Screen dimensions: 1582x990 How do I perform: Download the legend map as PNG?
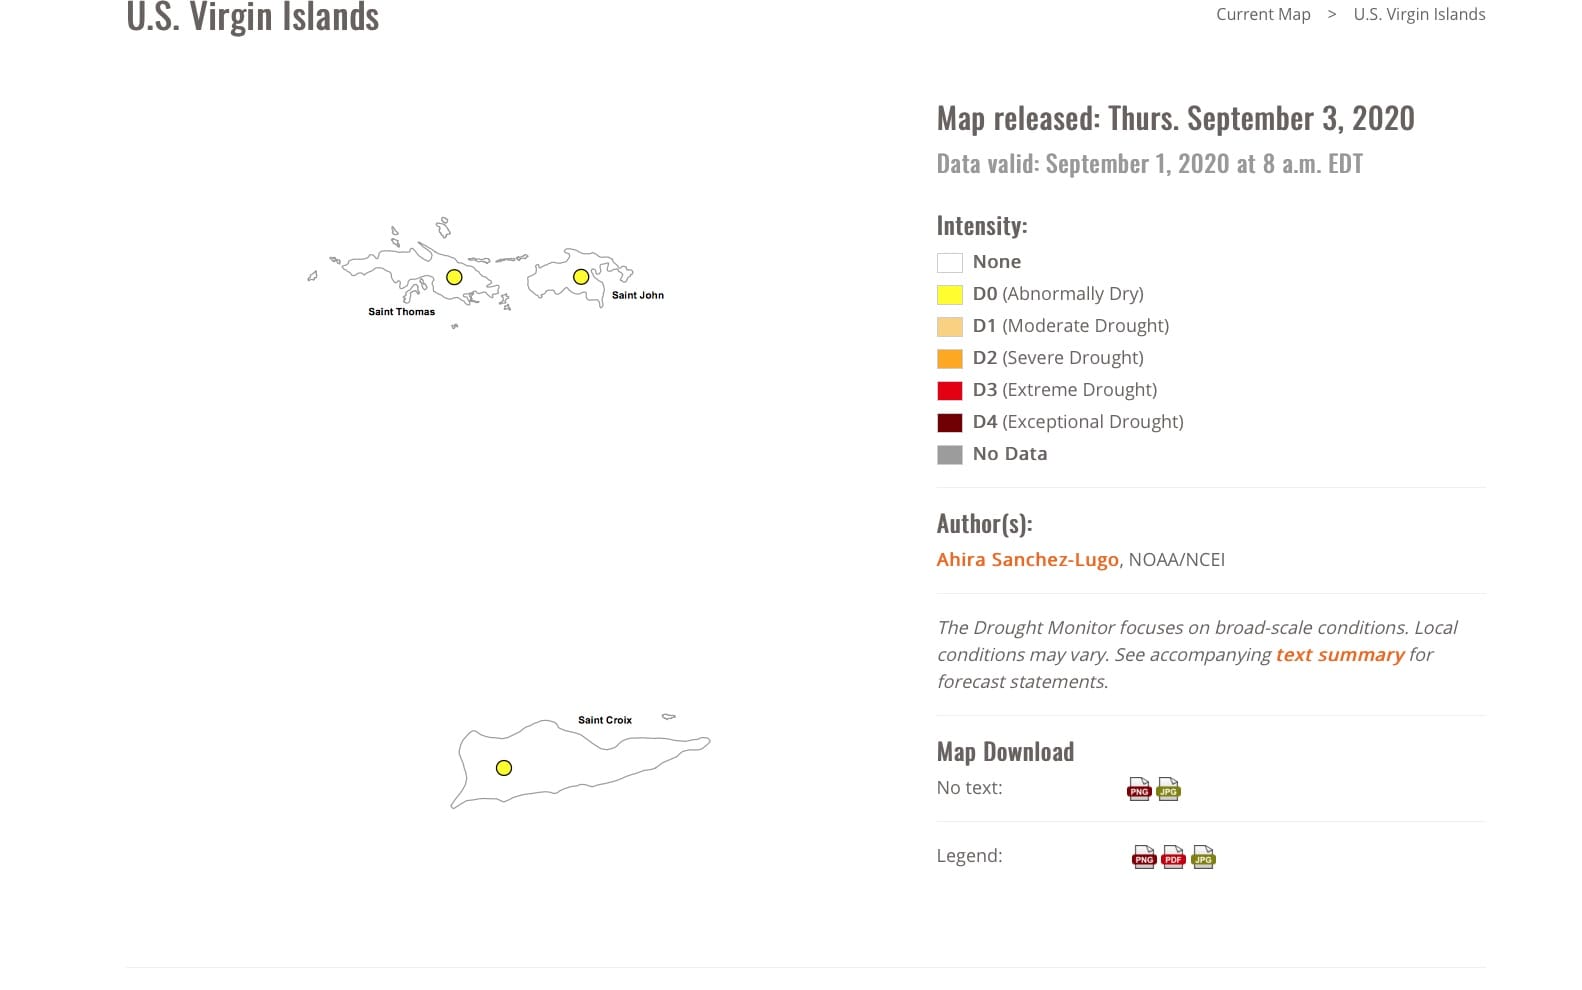coord(1143,857)
